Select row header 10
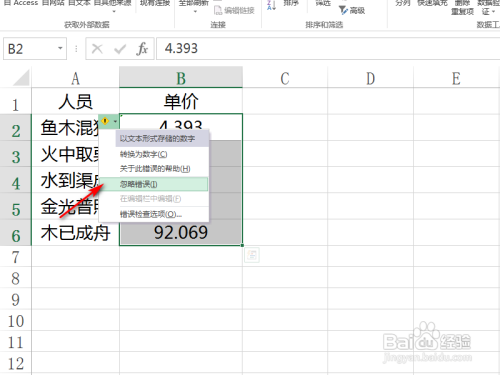Image resolution: width=500 pixels, height=375 pixels. tap(16, 320)
